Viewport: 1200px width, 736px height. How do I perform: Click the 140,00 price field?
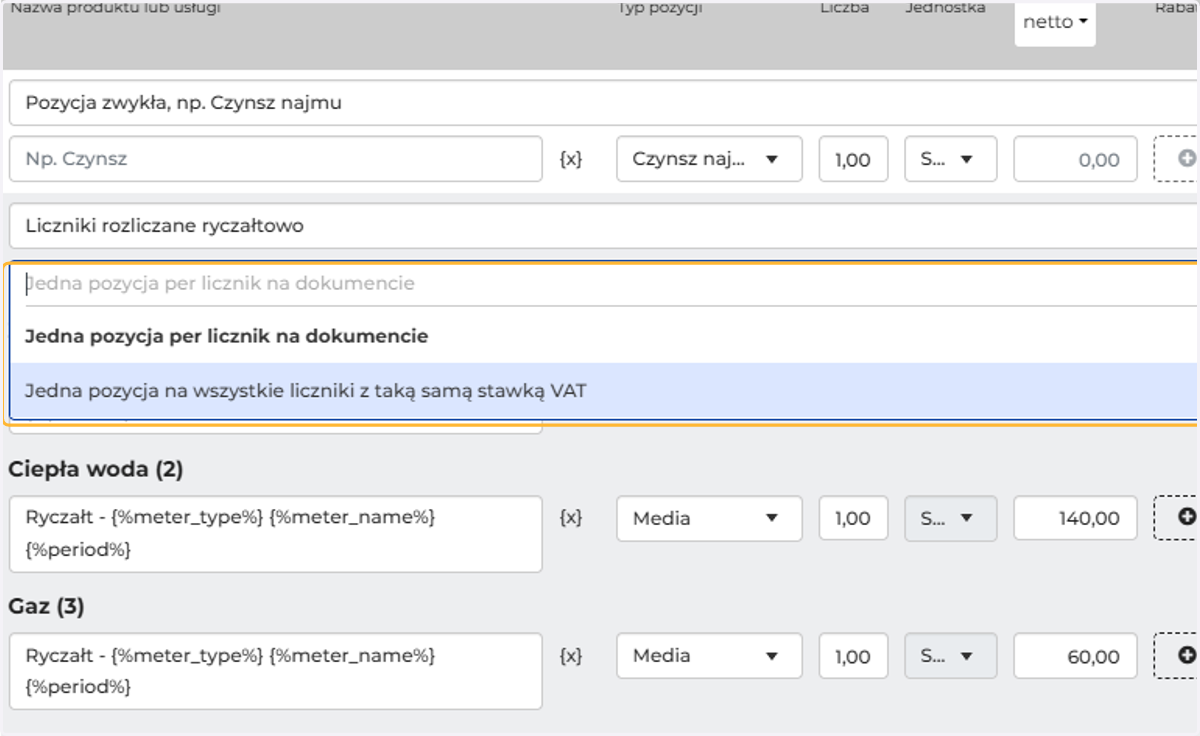1075,518
